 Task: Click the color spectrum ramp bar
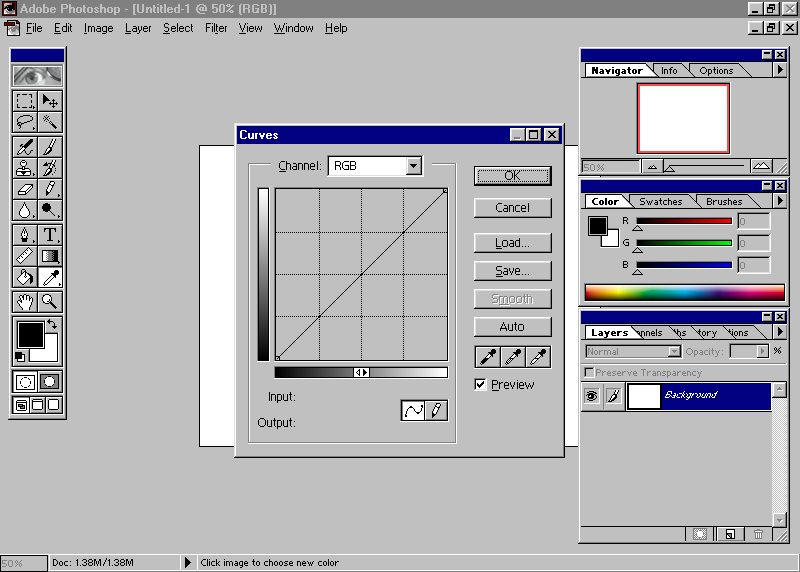tap(684, 292)
